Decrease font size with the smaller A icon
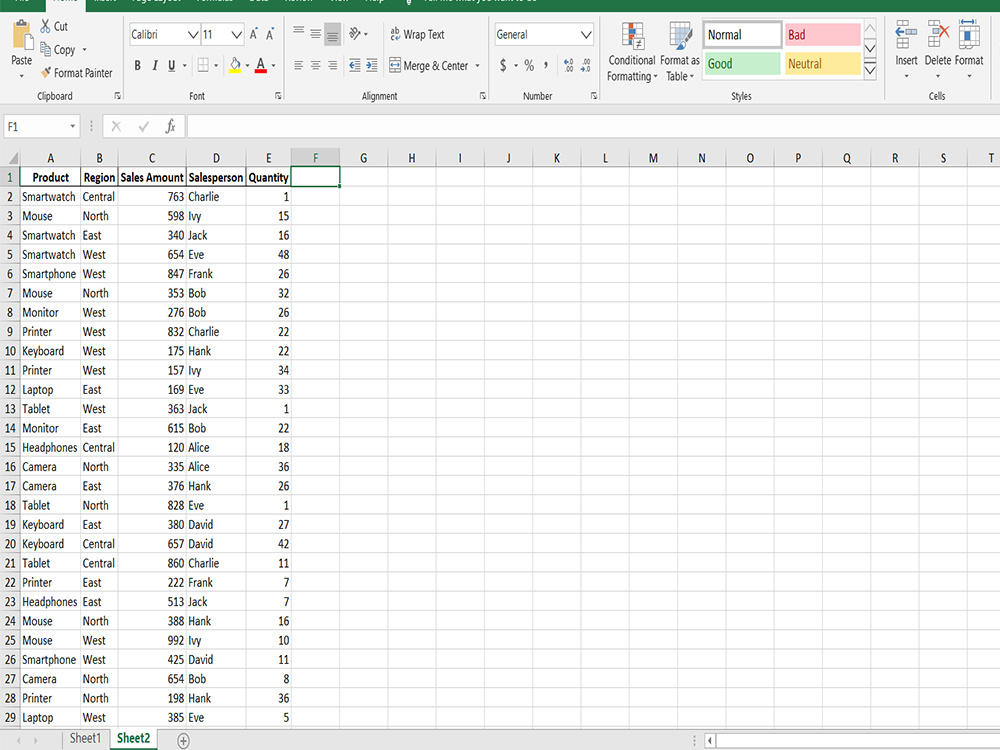The height and width of the screenshot is (750, 1000). (270, 34)
